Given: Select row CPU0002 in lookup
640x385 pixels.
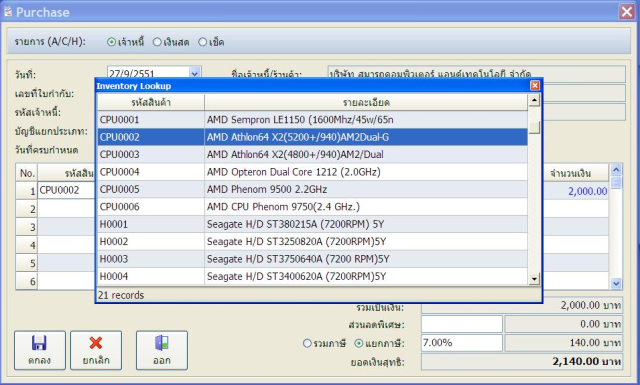Looking at the screenshot, I should pyautogui.click(x=313, y=137).
